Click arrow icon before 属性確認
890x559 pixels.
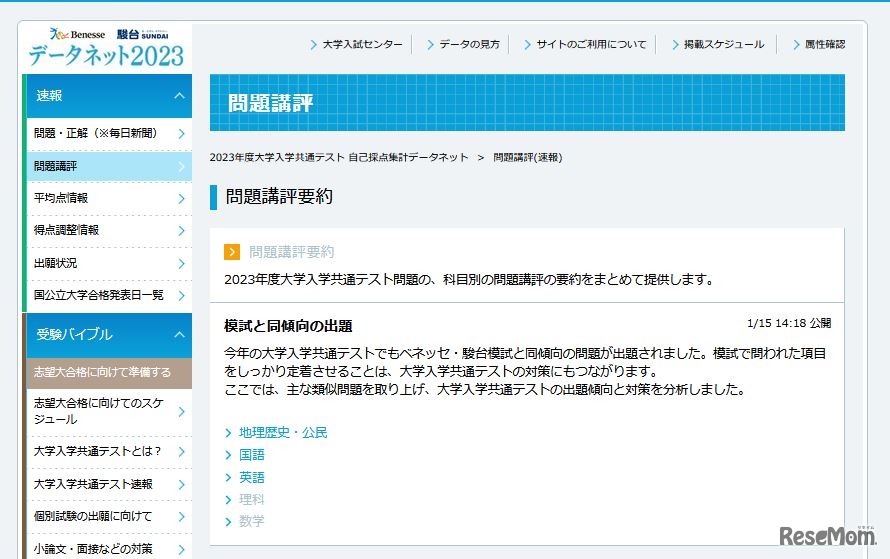[x=796, y=44]
